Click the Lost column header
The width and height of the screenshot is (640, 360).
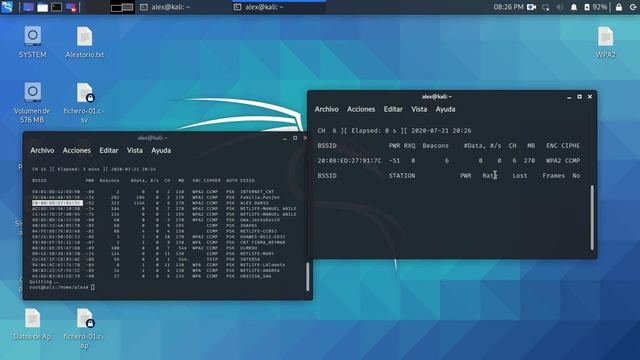pos(520,176)
